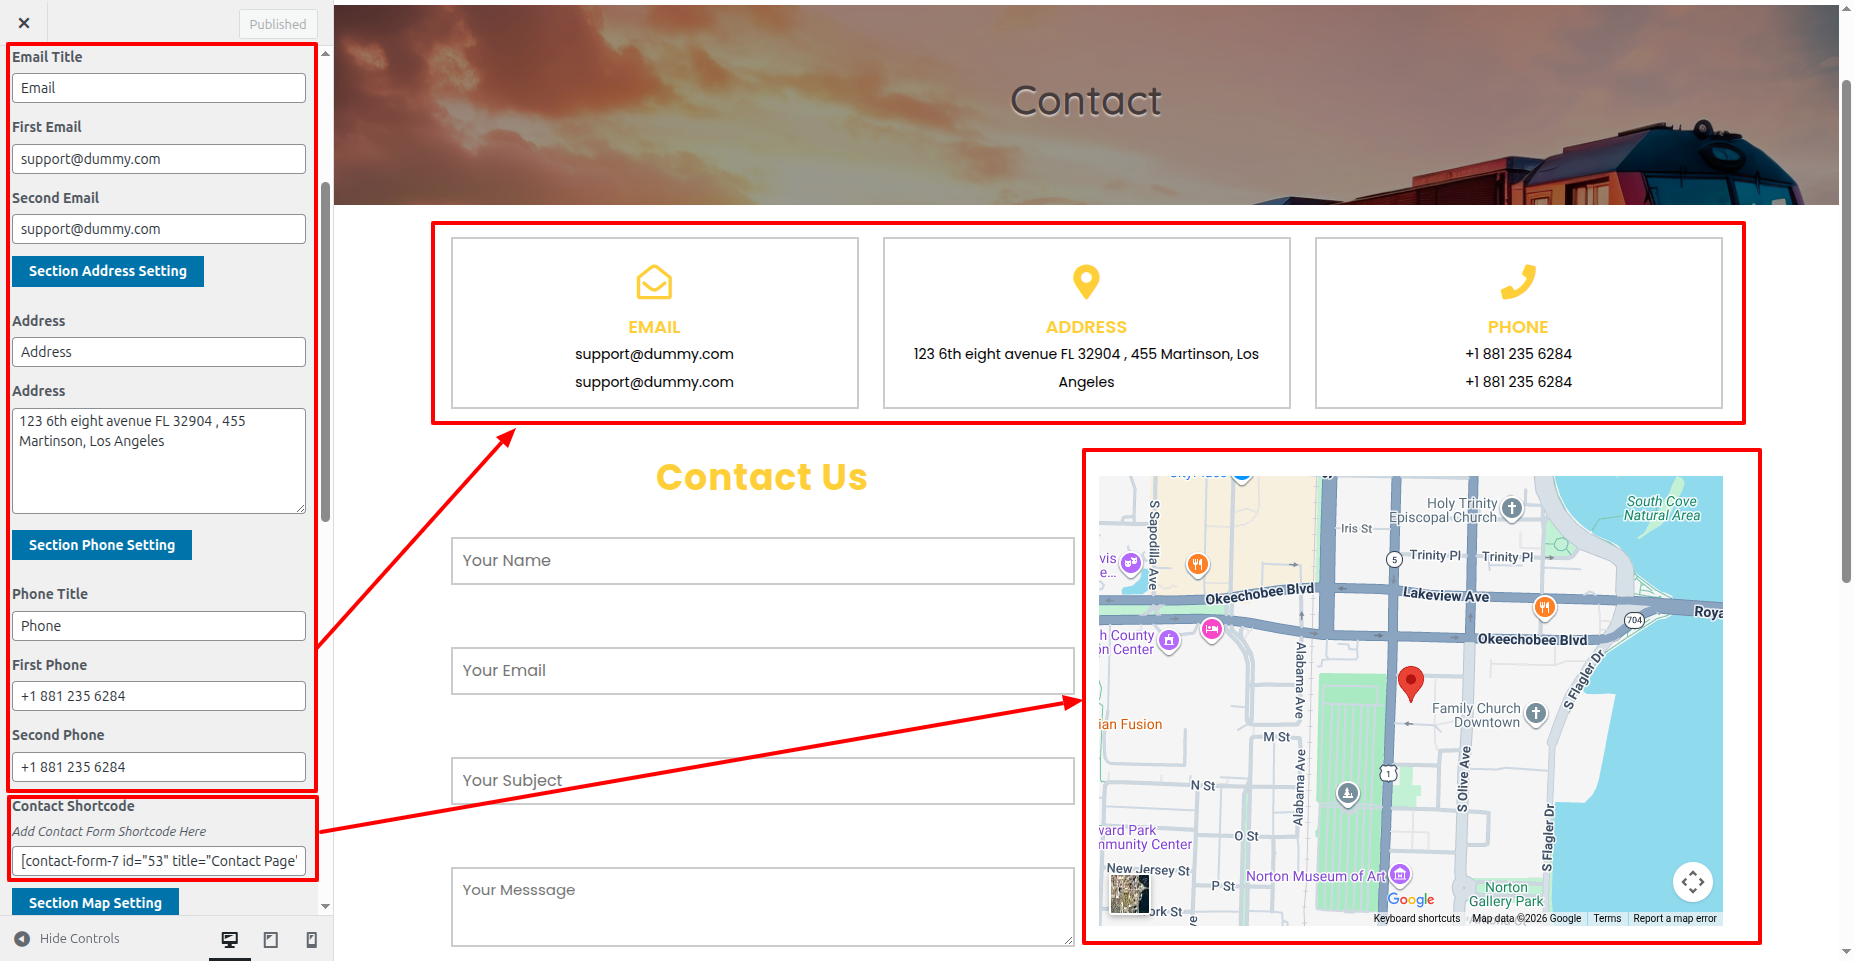
Task: Toggle fullscreen view on the map
Action: (1692, 882)
